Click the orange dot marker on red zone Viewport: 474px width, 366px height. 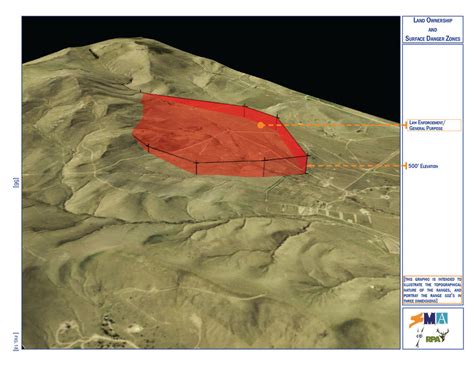[x=261, y=125]
